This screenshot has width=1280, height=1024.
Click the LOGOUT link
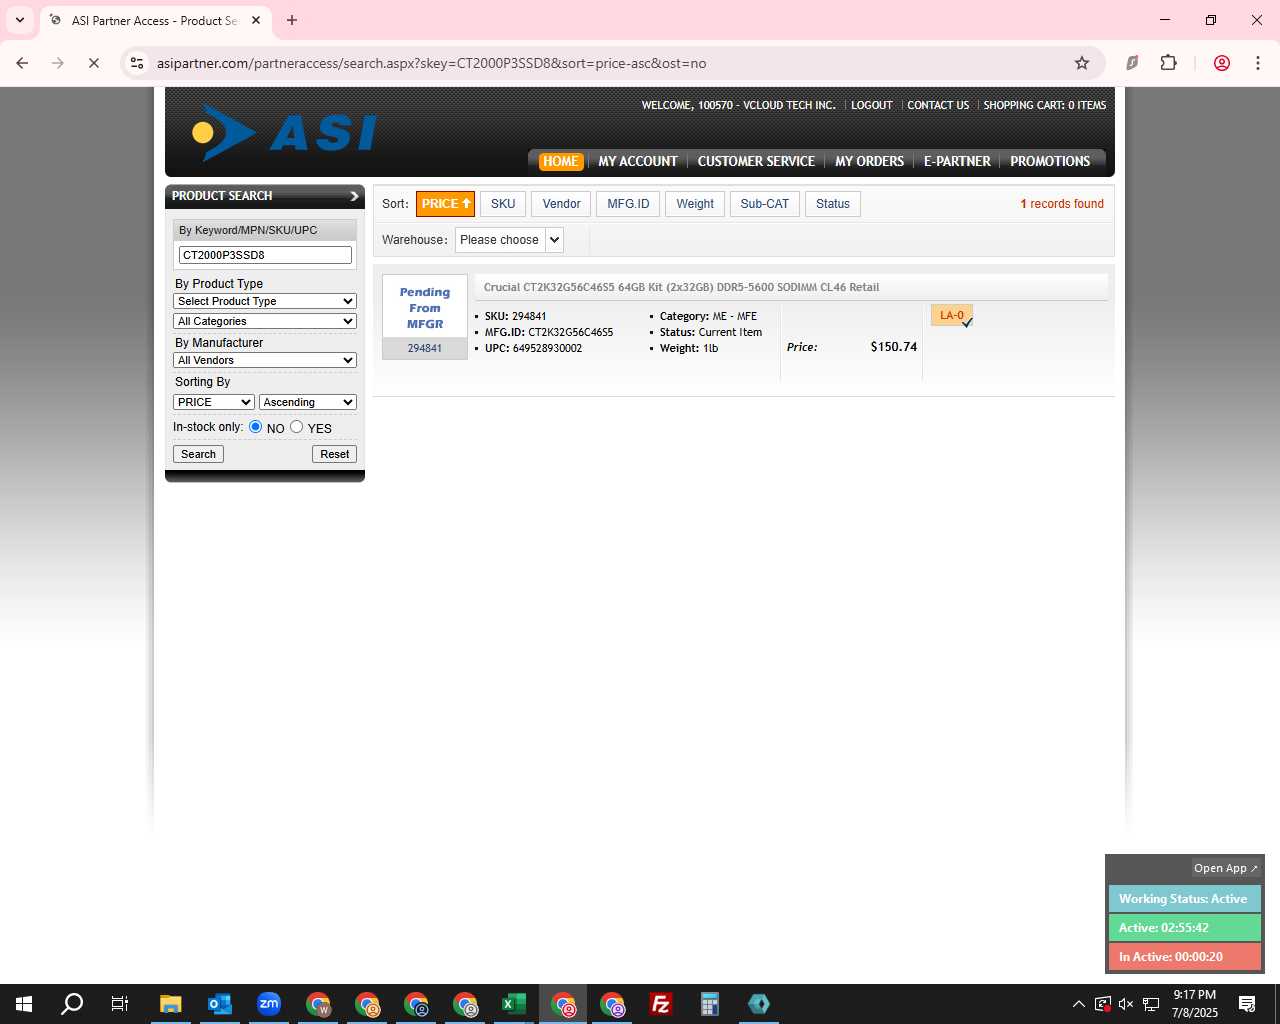(x=872, y=105)
